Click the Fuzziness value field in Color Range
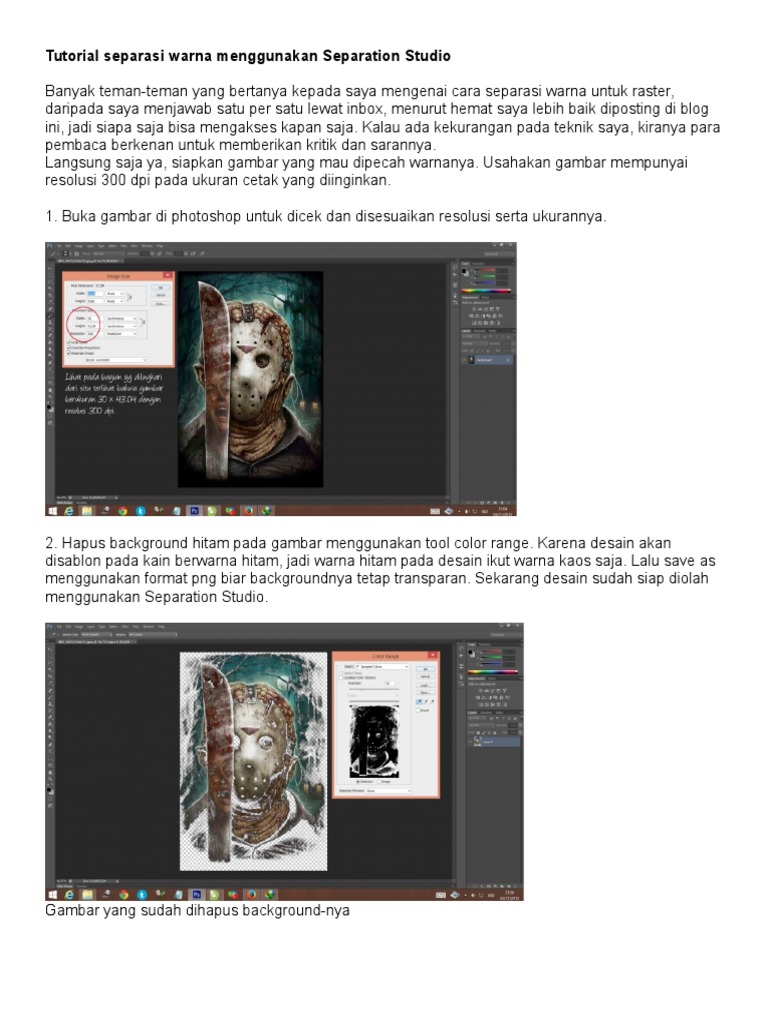This screenshot has height=1024, width=768. point(391,683)
